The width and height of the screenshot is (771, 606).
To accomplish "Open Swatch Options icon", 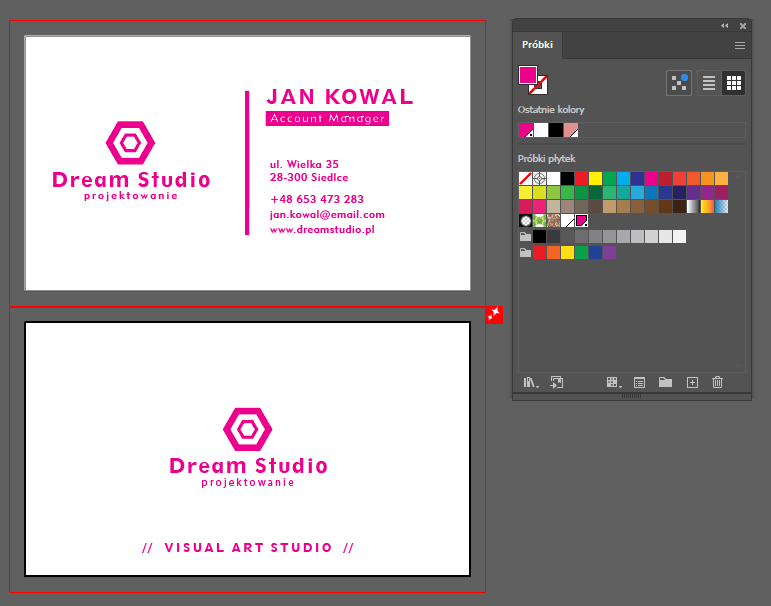I will [640, 382].
